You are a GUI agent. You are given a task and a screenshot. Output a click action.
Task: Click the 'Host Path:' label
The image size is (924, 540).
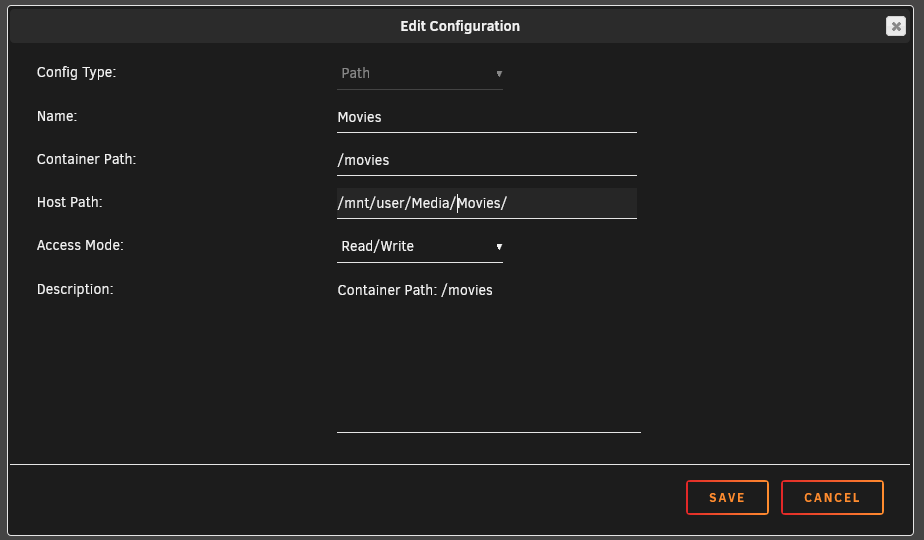tap(70, 202)
